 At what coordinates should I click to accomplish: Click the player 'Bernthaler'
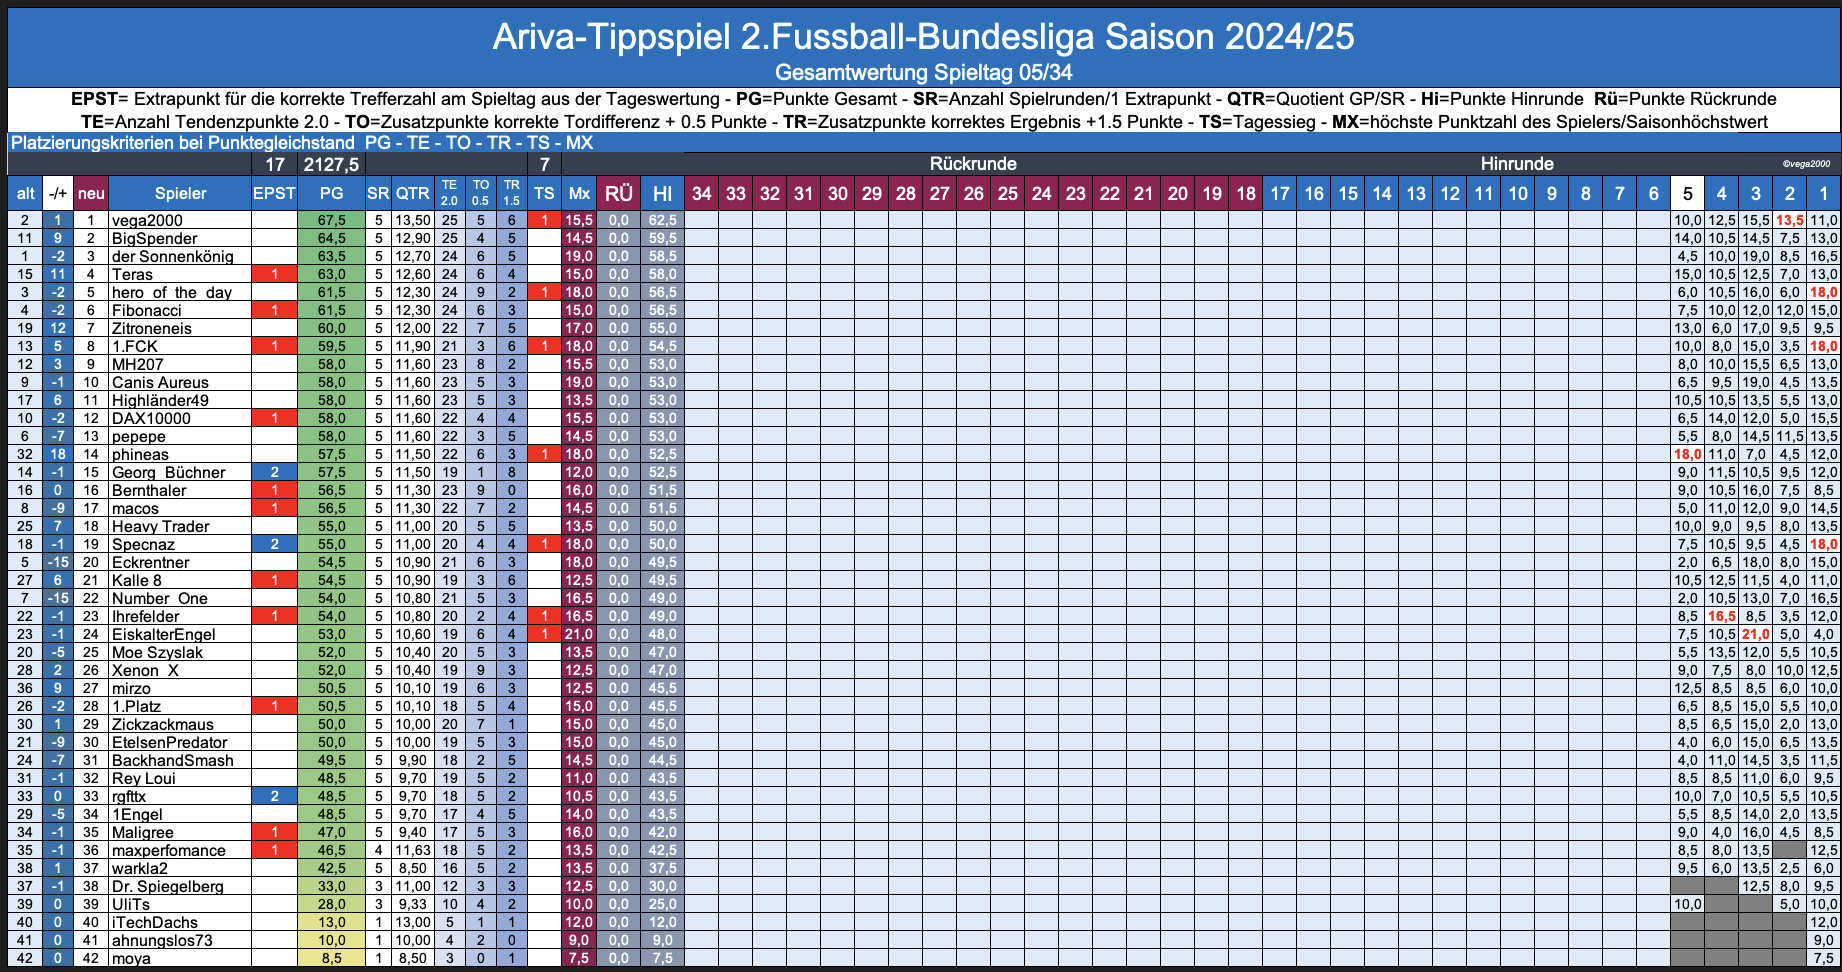coord(149,490)
